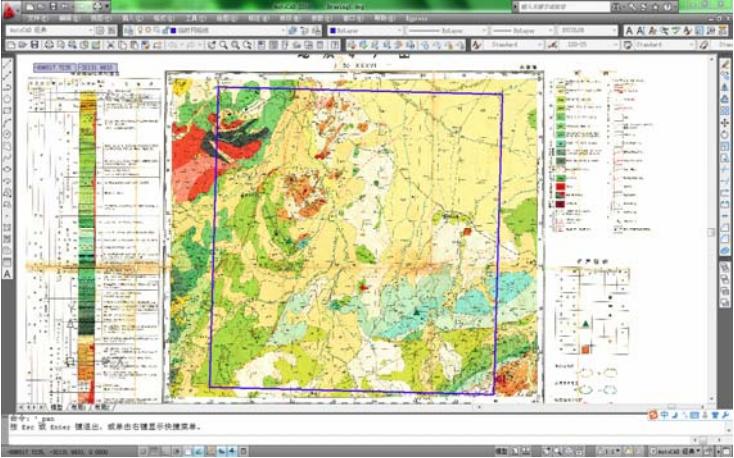Select the Rotate tool in Modify toolbar

pos(725,134)
